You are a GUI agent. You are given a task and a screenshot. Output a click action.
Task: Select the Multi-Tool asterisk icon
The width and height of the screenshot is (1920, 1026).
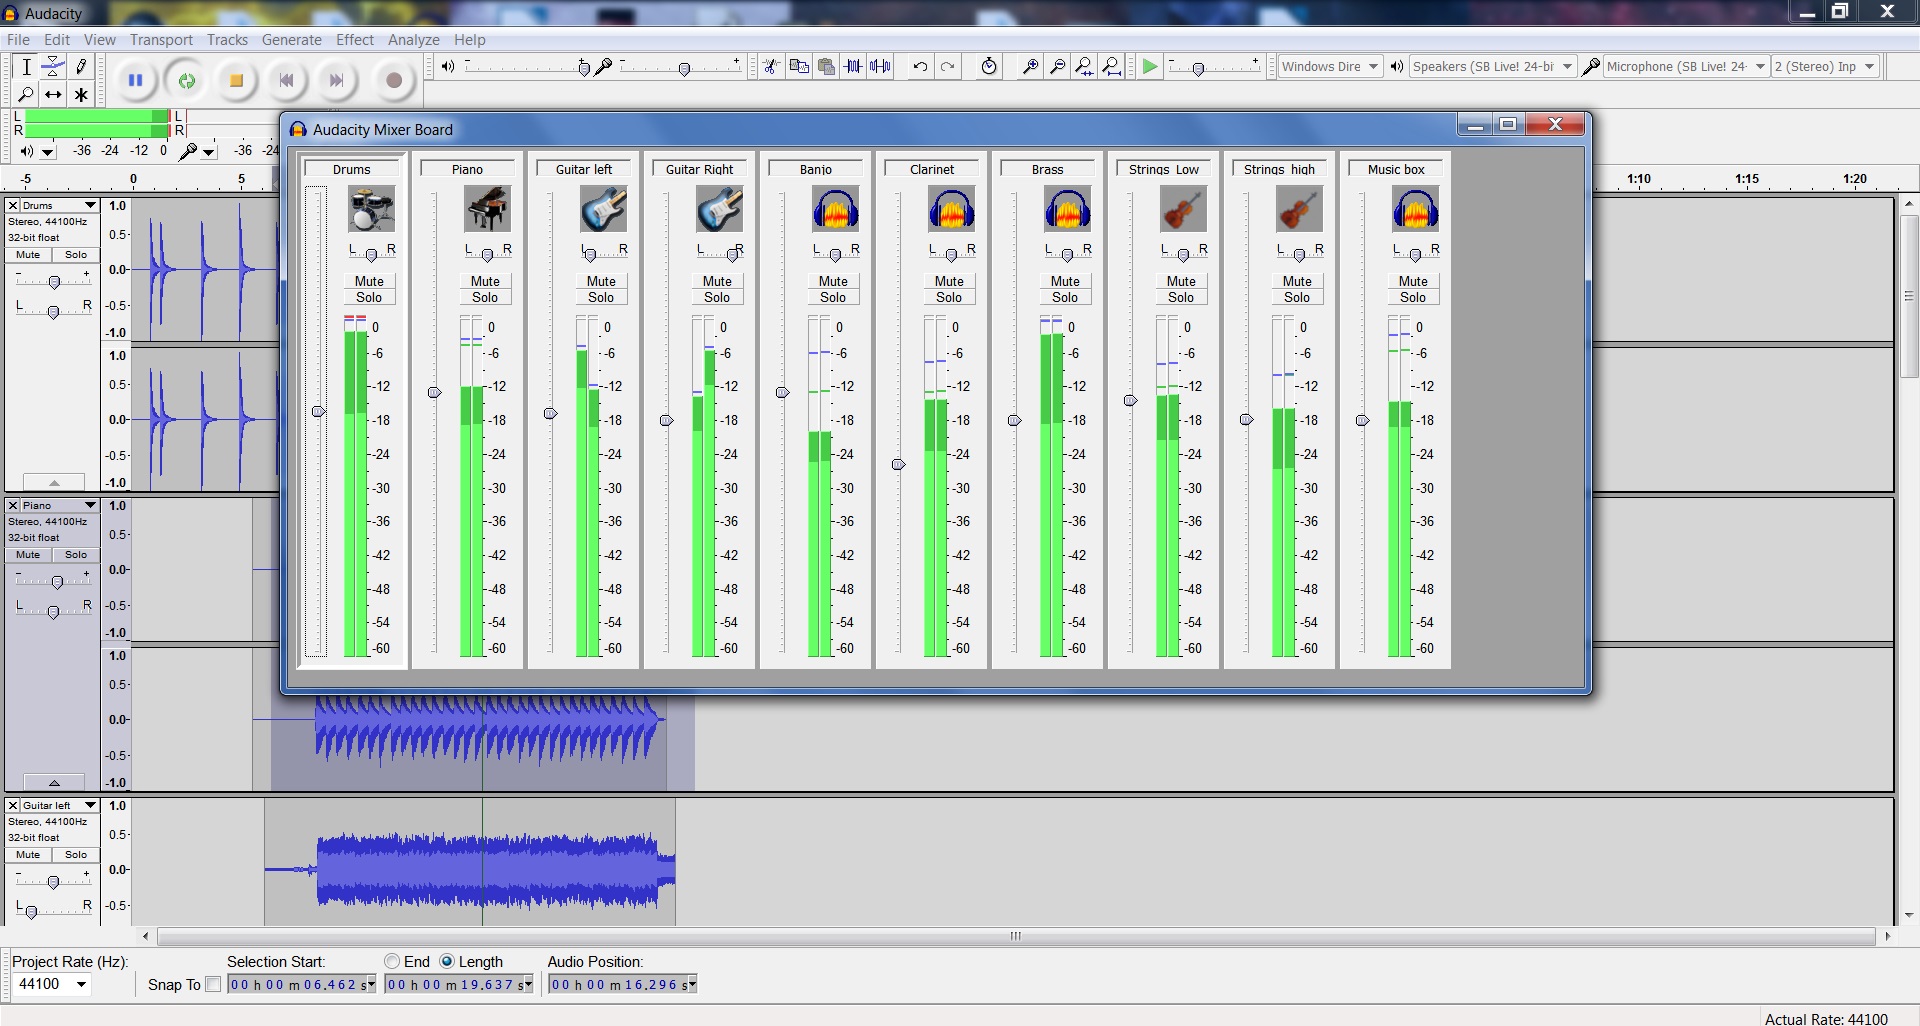(x=81, y=95)
